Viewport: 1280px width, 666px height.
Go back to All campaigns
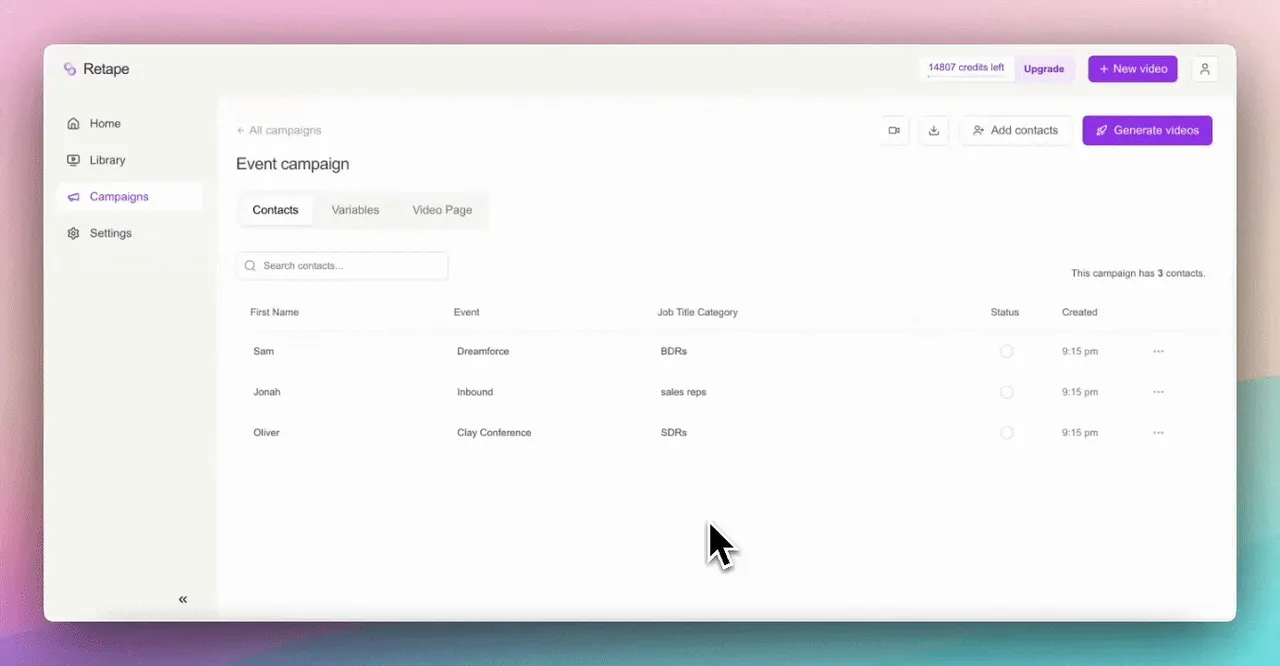pos(279,130)
